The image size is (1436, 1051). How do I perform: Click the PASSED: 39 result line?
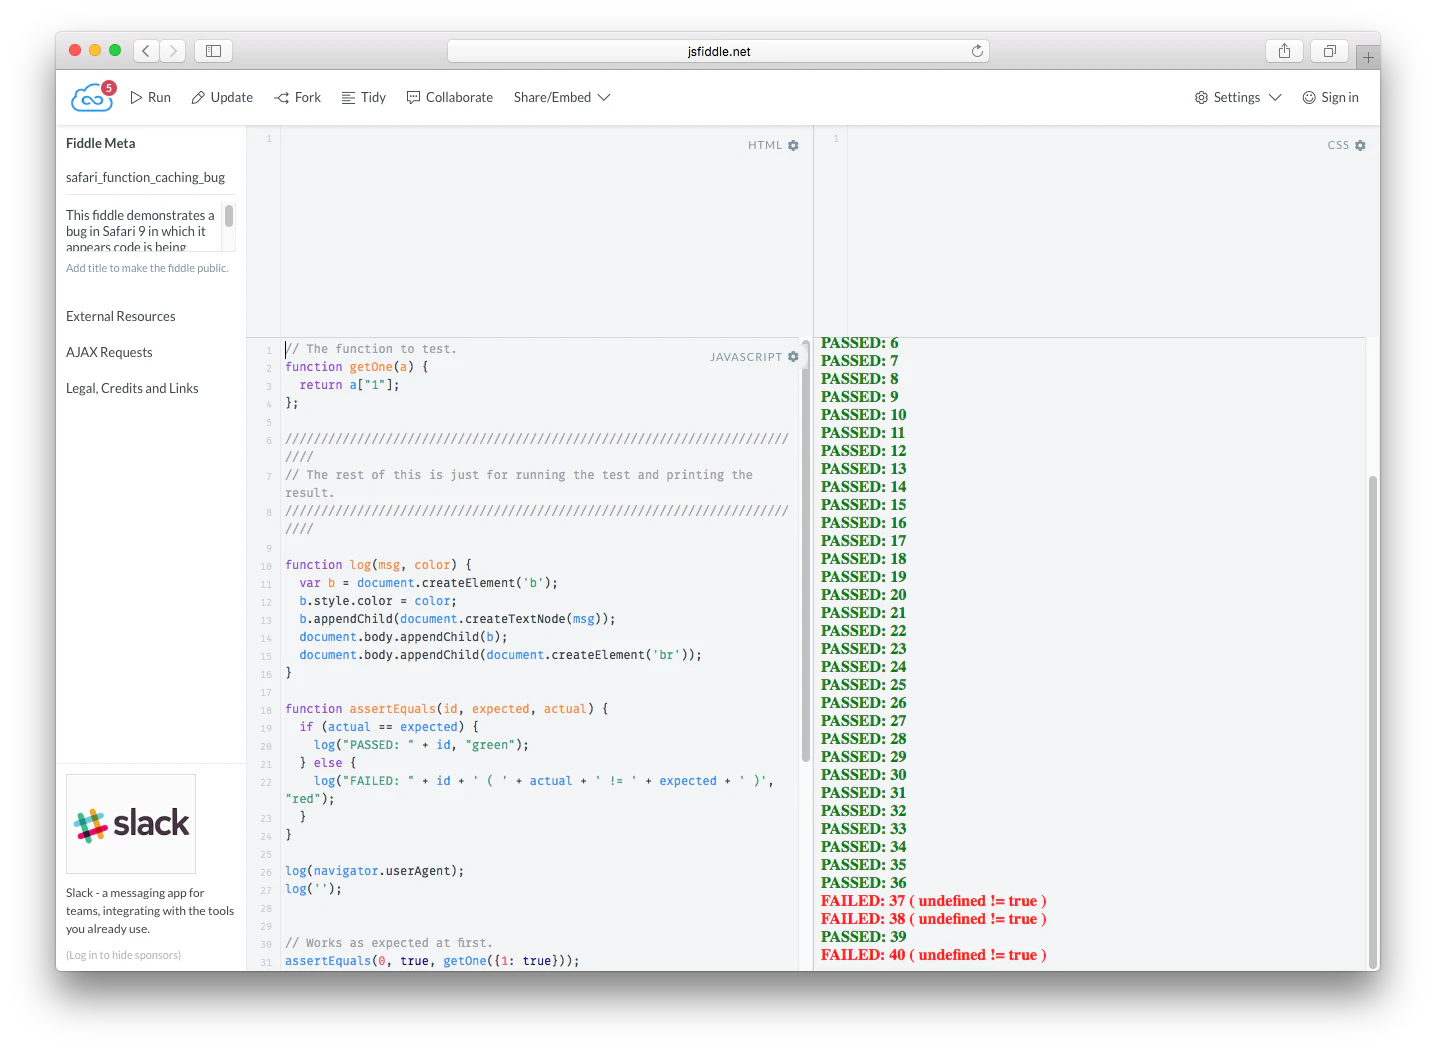864,937
